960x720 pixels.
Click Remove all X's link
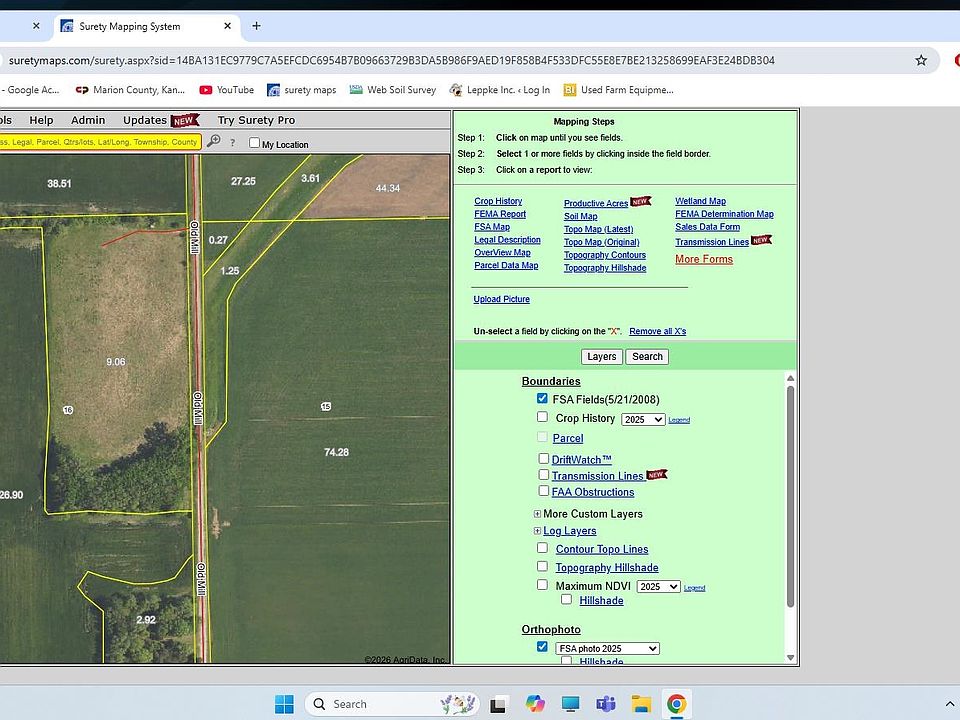pyautogui.click(x=658, y=331)
